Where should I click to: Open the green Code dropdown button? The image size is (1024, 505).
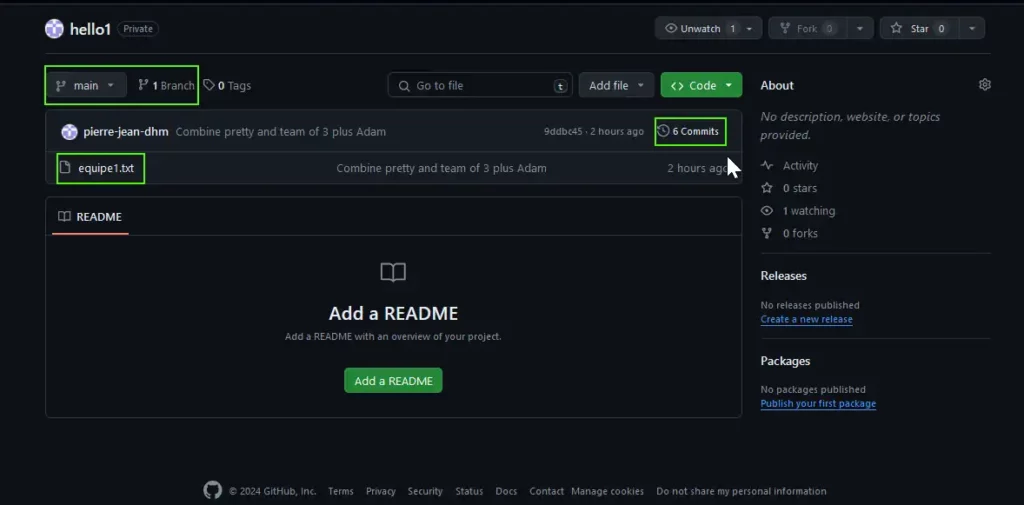[x=701, y=86]
